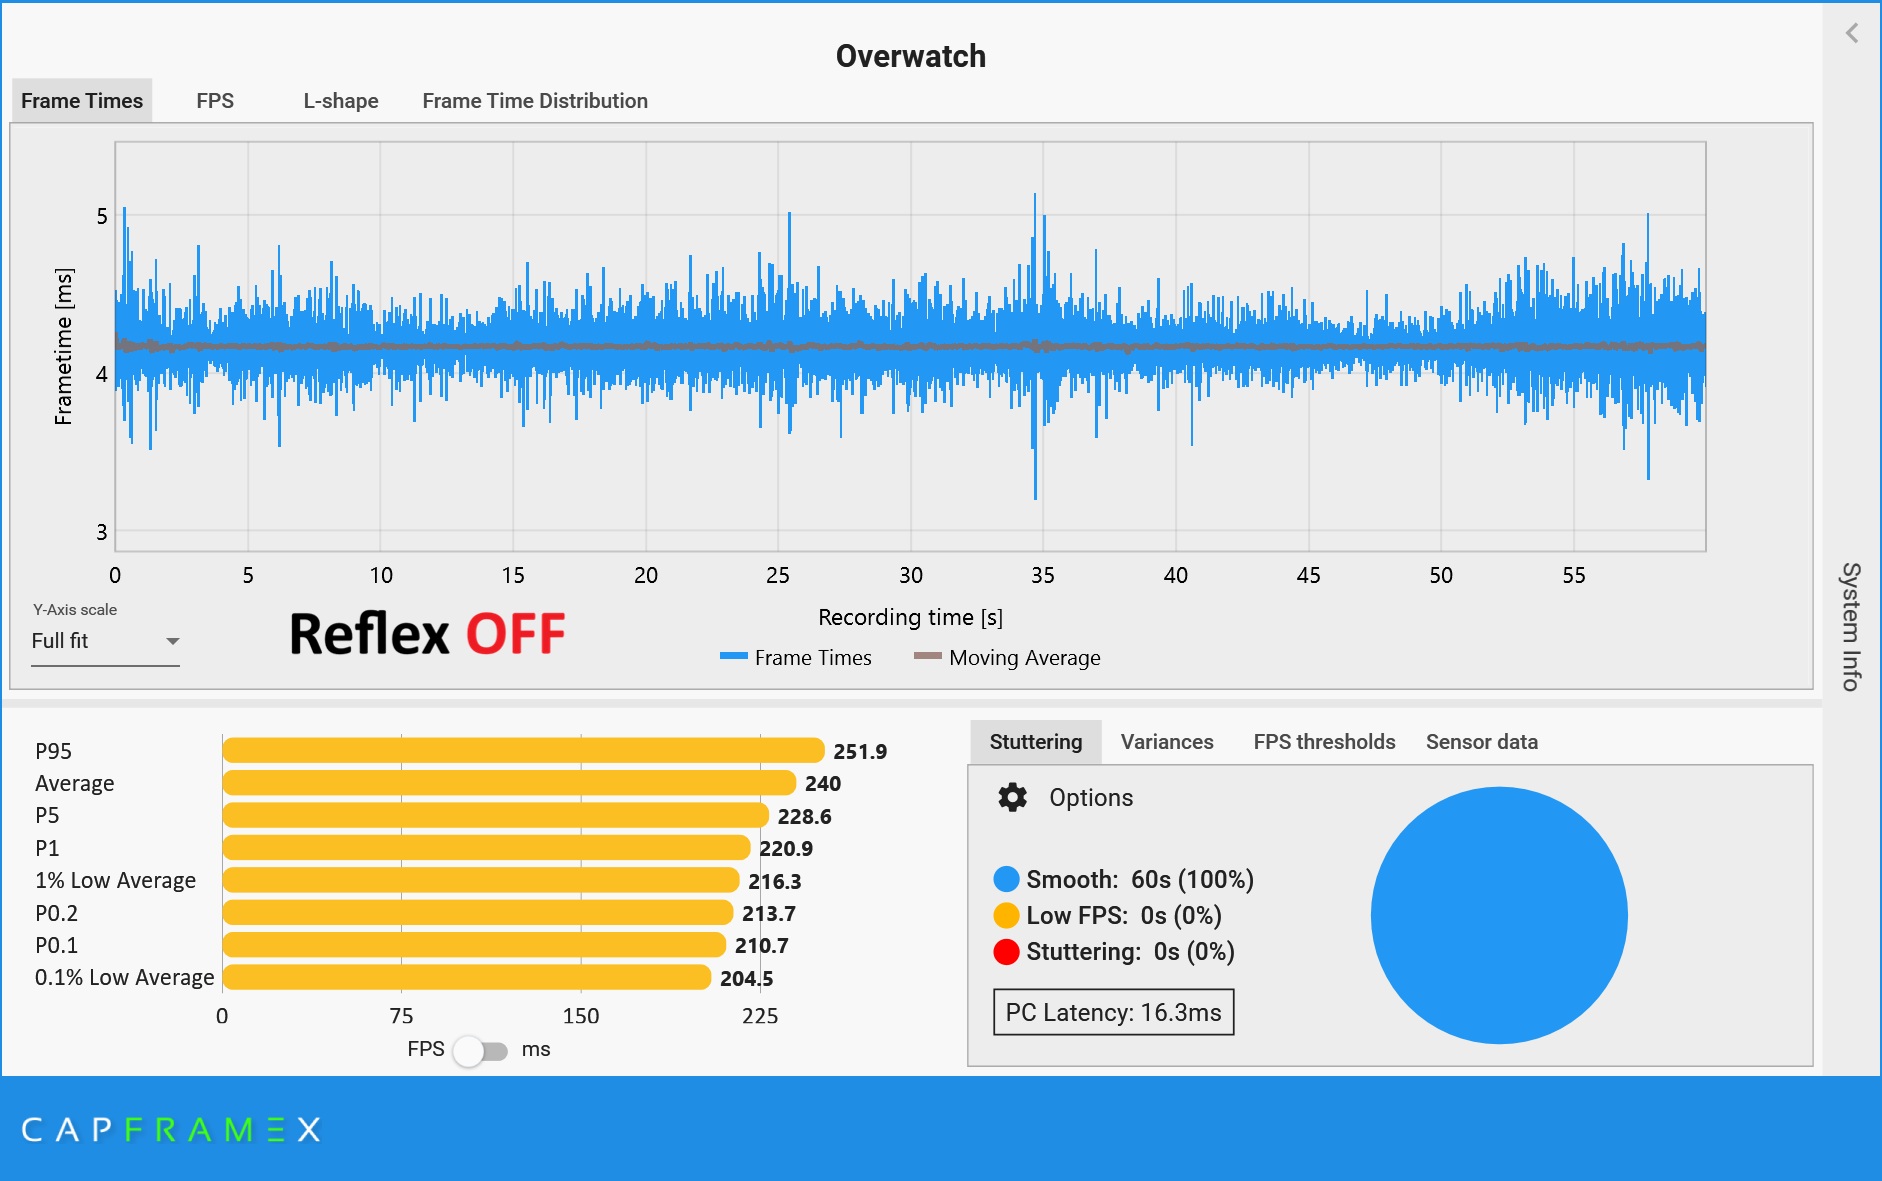The image size is (1882, 1181).
Task: Toggle the FPS/ms switch
Action: 481,1050
